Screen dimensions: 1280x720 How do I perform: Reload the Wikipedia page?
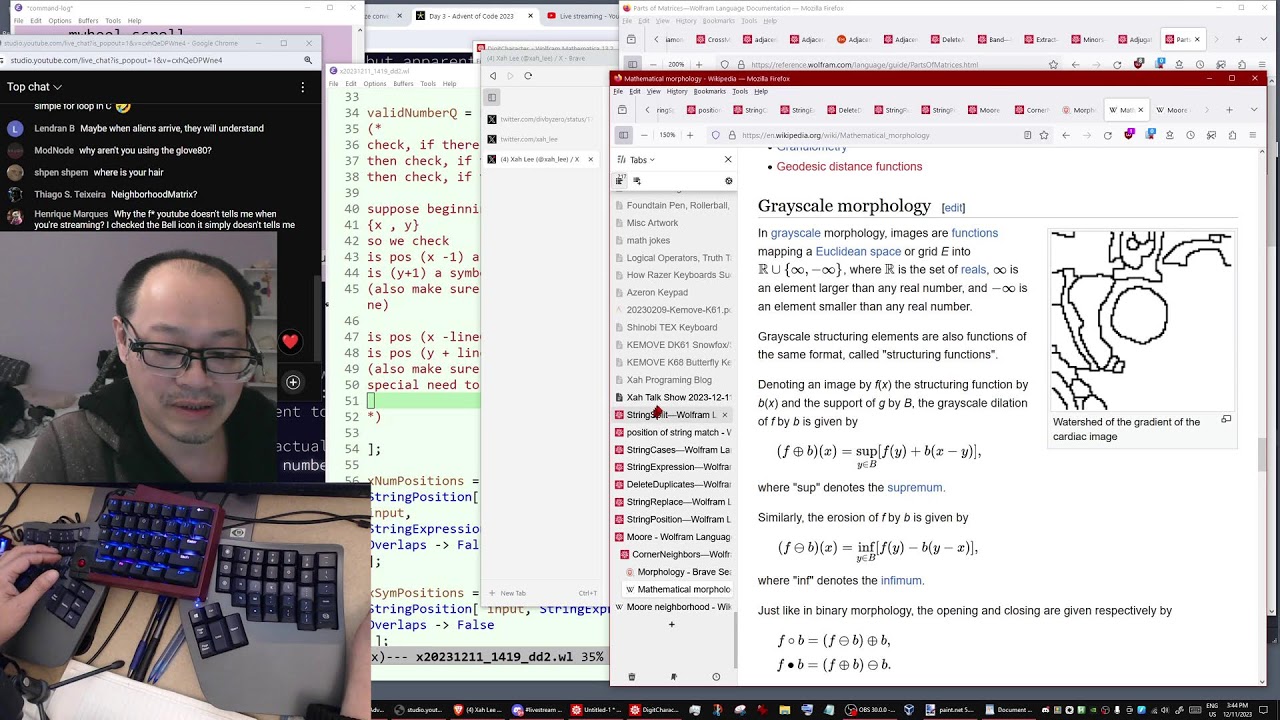1107,135
